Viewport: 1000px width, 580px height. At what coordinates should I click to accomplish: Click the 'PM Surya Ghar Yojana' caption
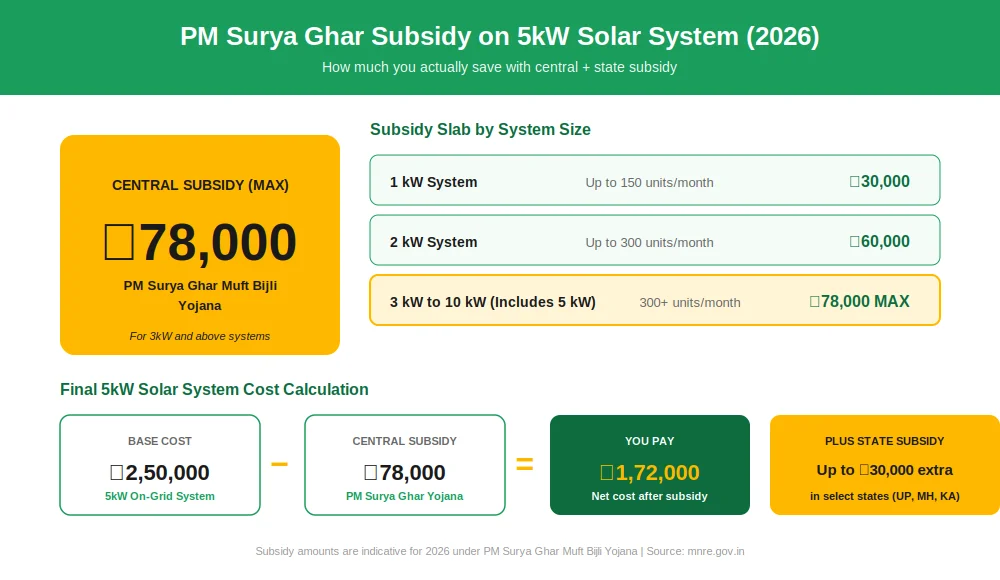click(x=404, y=496)
